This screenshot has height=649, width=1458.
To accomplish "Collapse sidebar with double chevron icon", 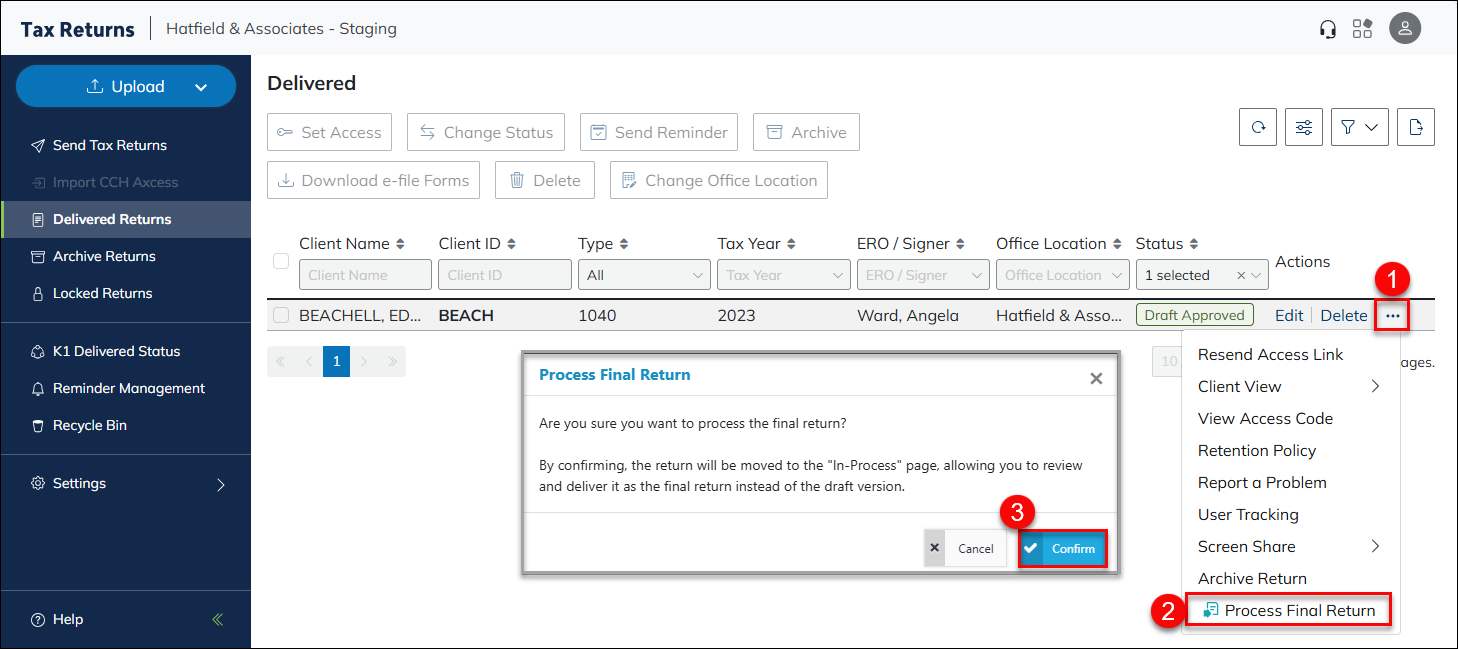I will pos(218,619).
